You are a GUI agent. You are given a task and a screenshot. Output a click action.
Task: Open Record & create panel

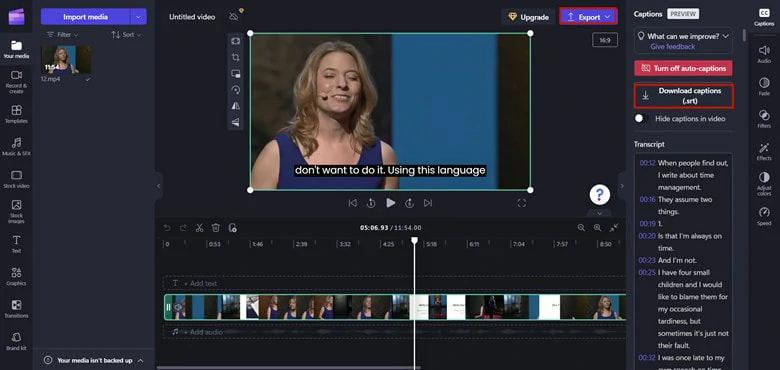[16, 81]
